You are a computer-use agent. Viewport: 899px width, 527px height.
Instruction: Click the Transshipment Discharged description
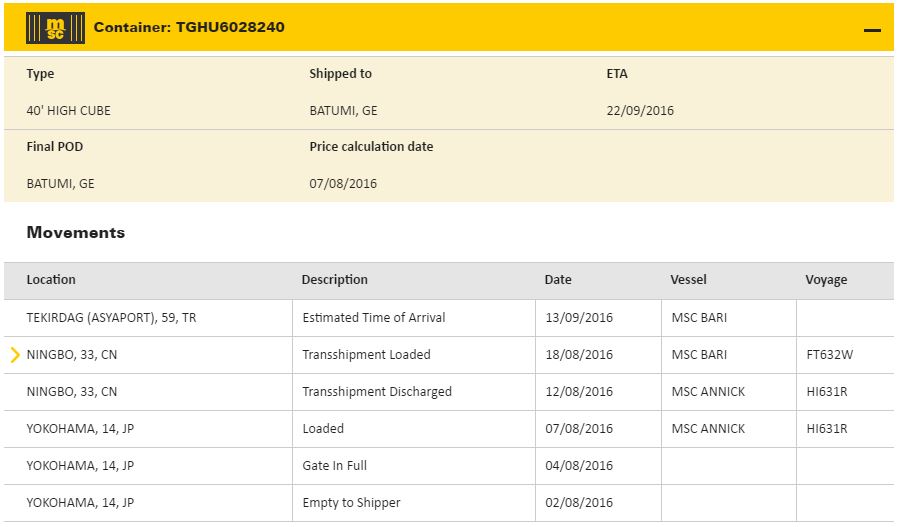(377, 392)
